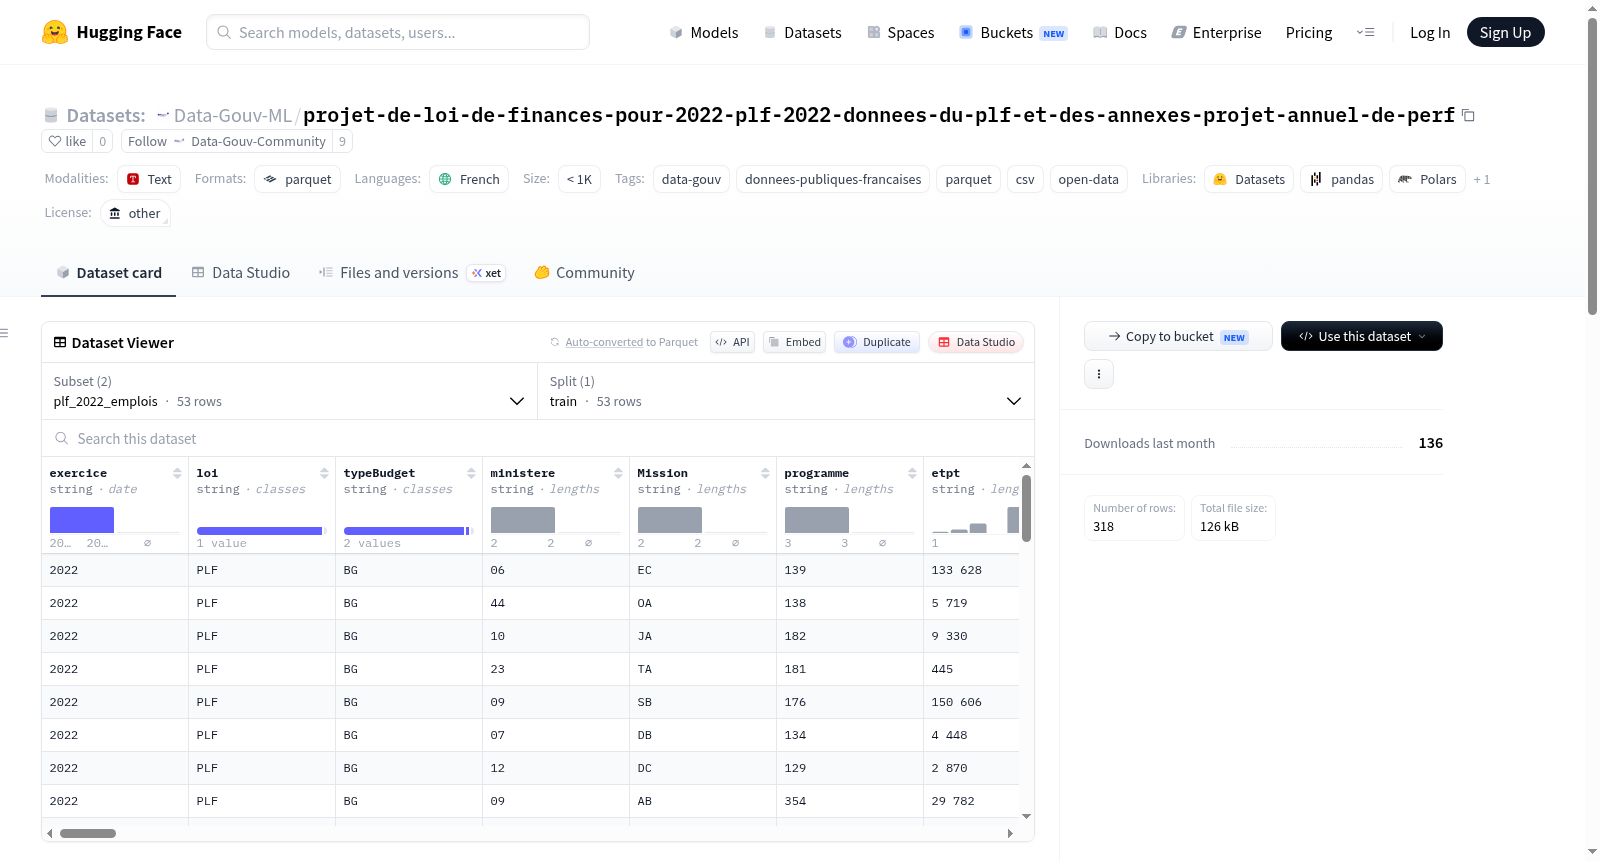Open the Enterprise menu
Image resolution: width=1600 pixels, height=861 pixels.
pos(1217,32)
